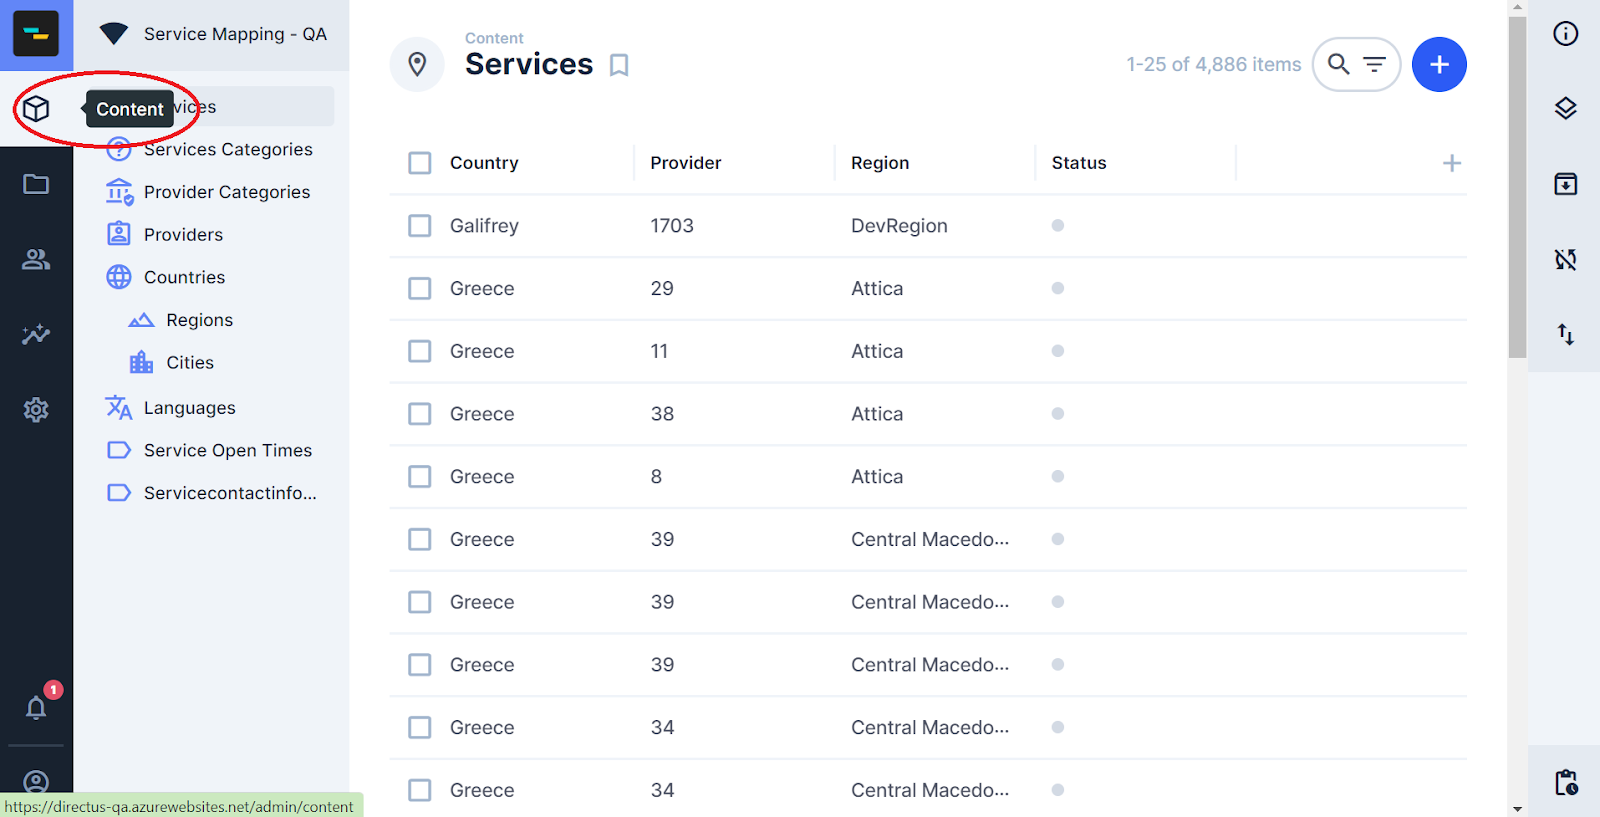Open Settings gear in module bar
This screenshot has height=817, width=1600.
(36, 409)
